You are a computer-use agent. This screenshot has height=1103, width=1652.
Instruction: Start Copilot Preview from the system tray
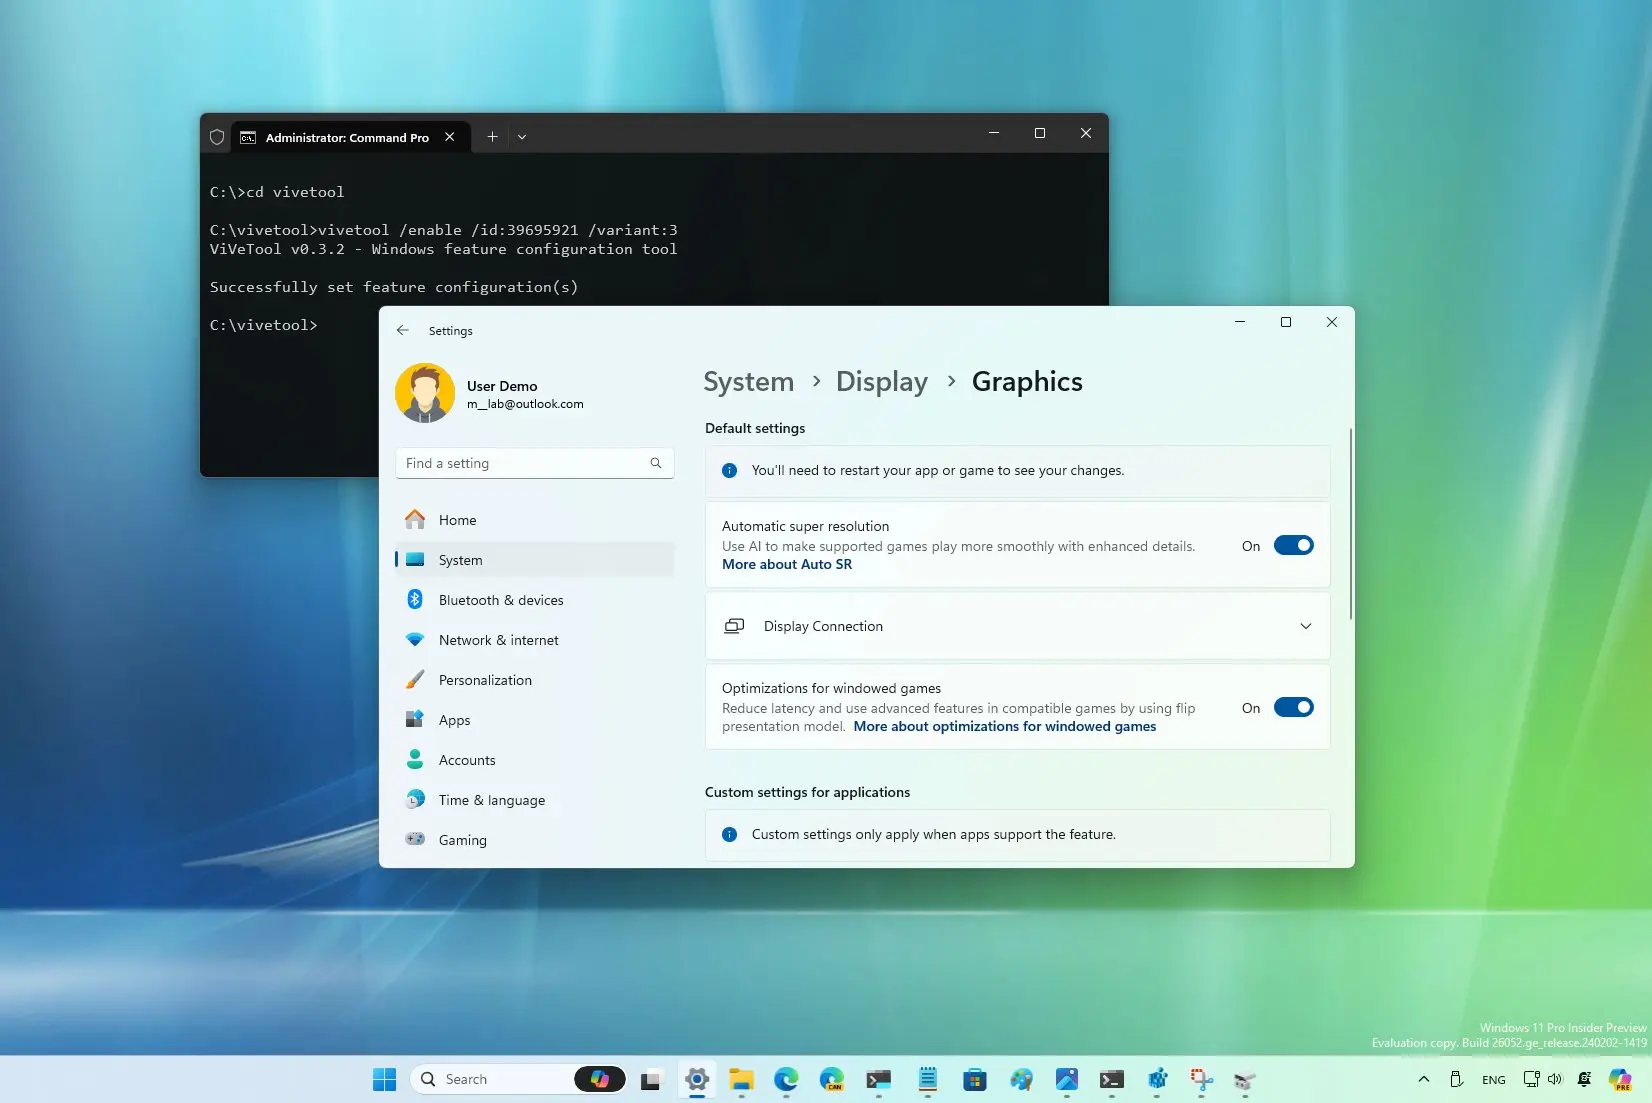tap(1621, 1080)
